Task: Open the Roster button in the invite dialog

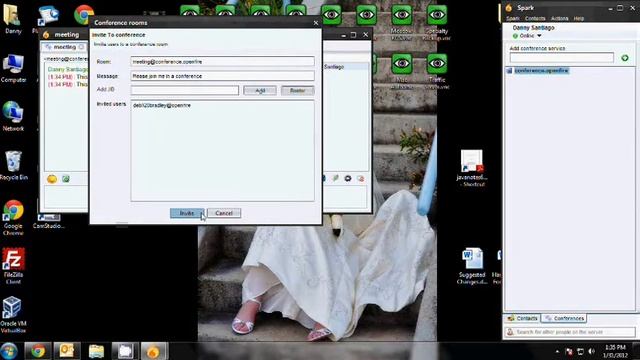Action: tap(297, 90)
